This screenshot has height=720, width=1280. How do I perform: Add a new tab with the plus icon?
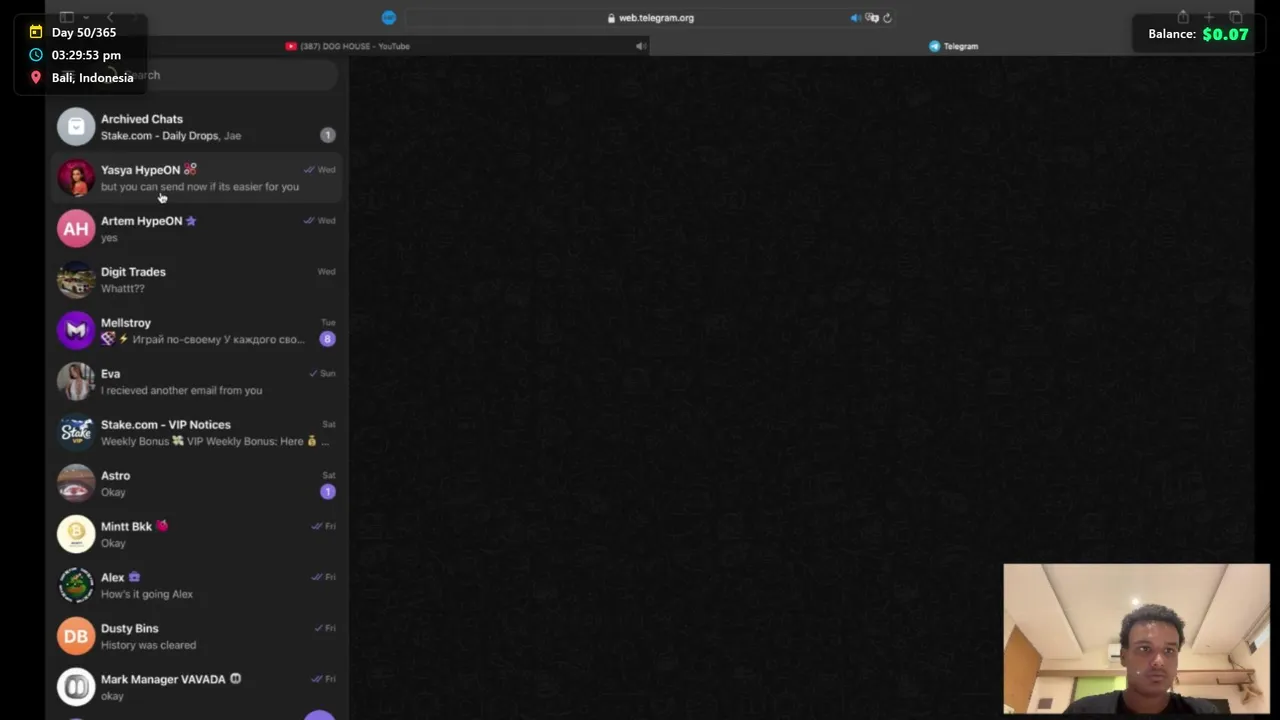coord(1209,17)
